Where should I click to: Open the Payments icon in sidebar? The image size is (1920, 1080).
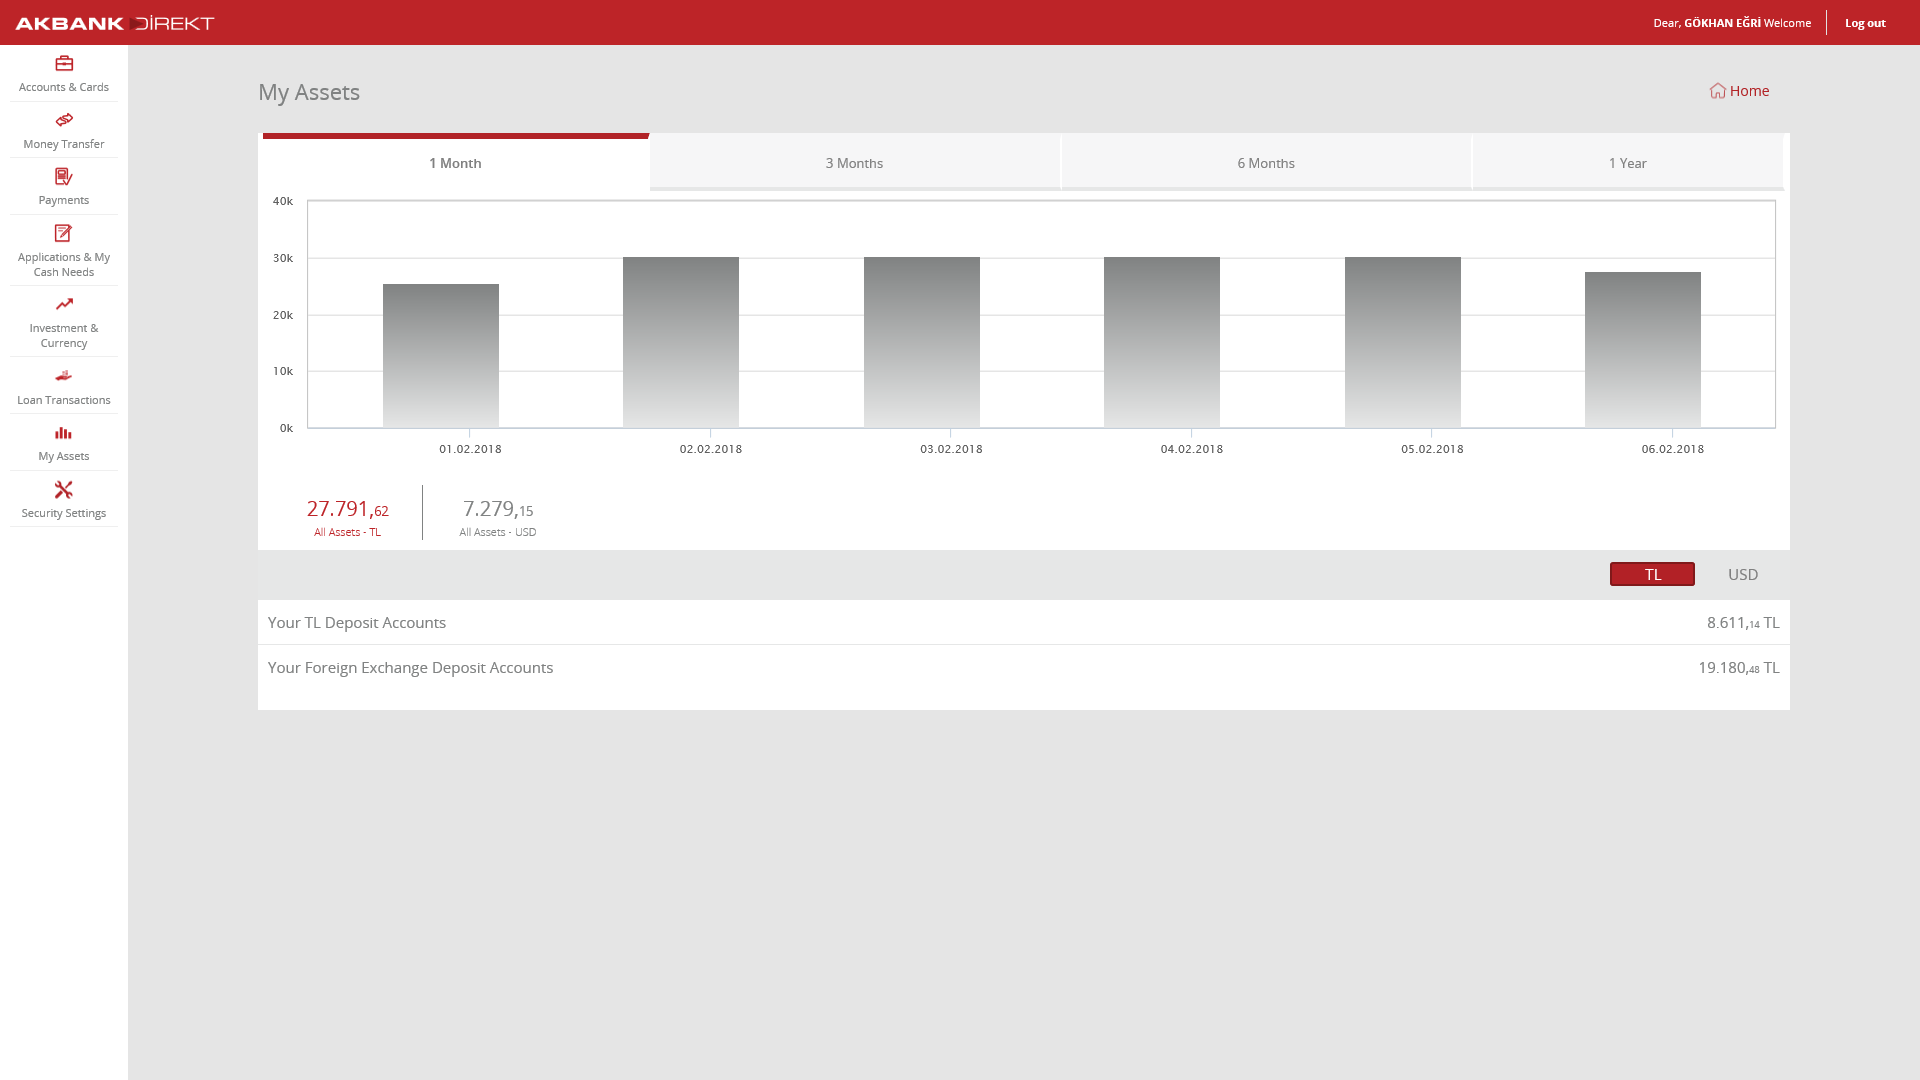point(64,177)
